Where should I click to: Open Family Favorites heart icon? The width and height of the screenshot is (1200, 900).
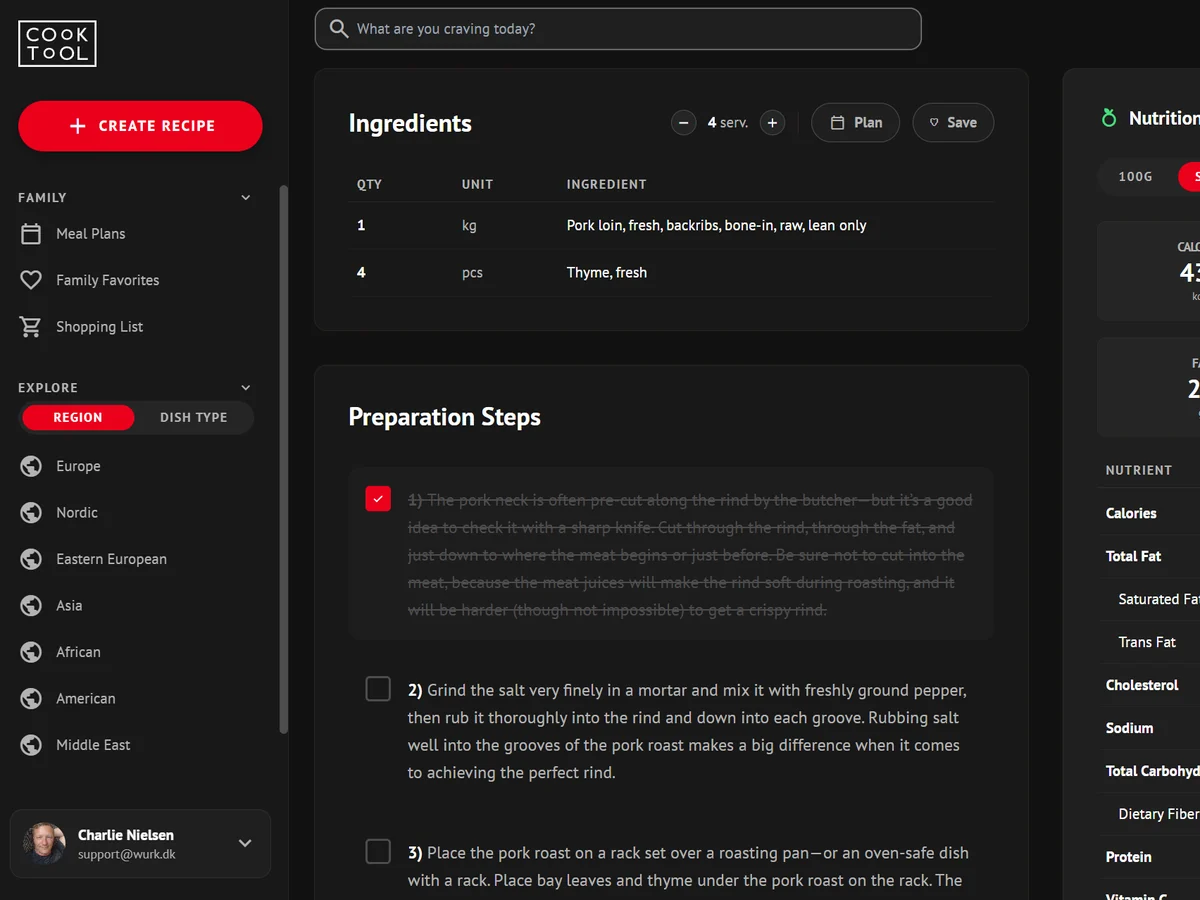tap(31, 280)
